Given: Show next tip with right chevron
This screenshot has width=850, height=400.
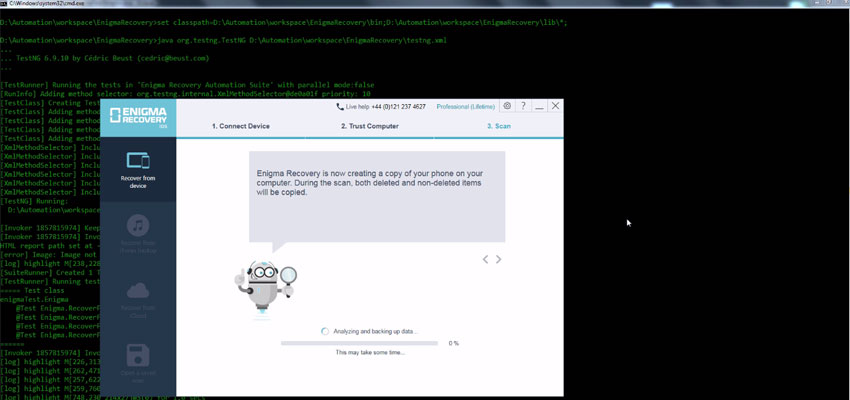Looking at the screenshot, I should click(499, 259).
